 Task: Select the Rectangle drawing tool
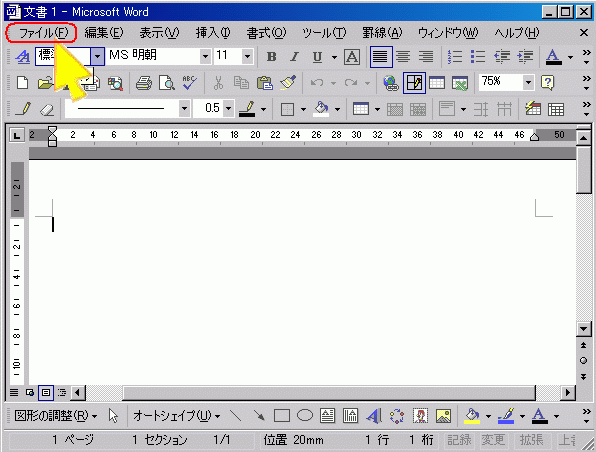point(282,416)
